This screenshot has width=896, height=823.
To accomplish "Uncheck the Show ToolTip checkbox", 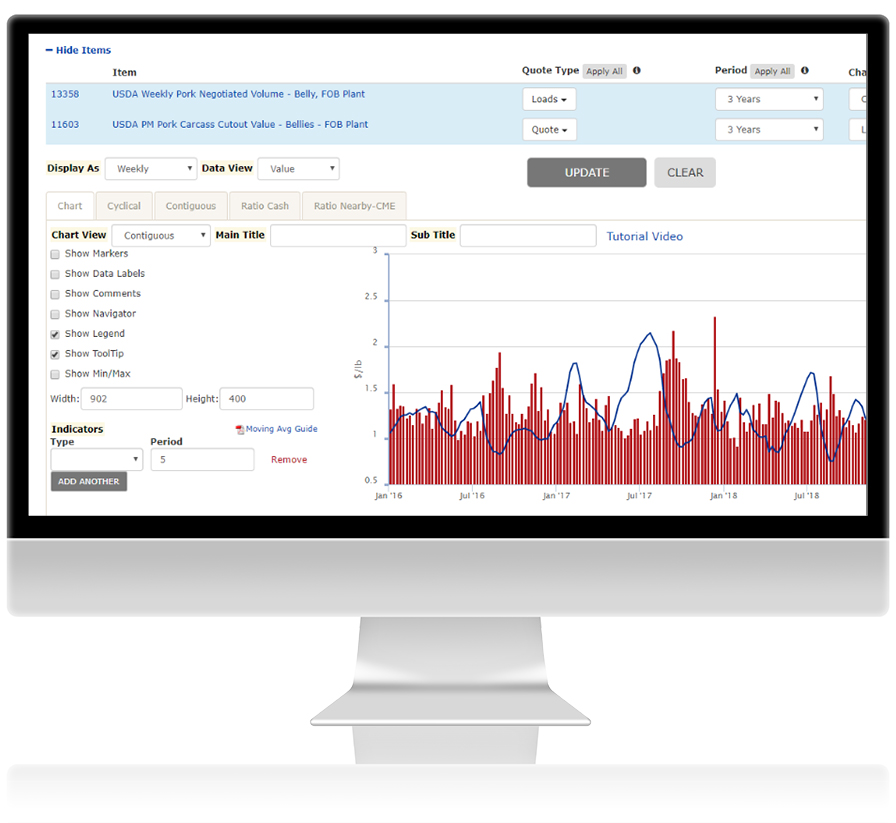I will pos(55,354).
